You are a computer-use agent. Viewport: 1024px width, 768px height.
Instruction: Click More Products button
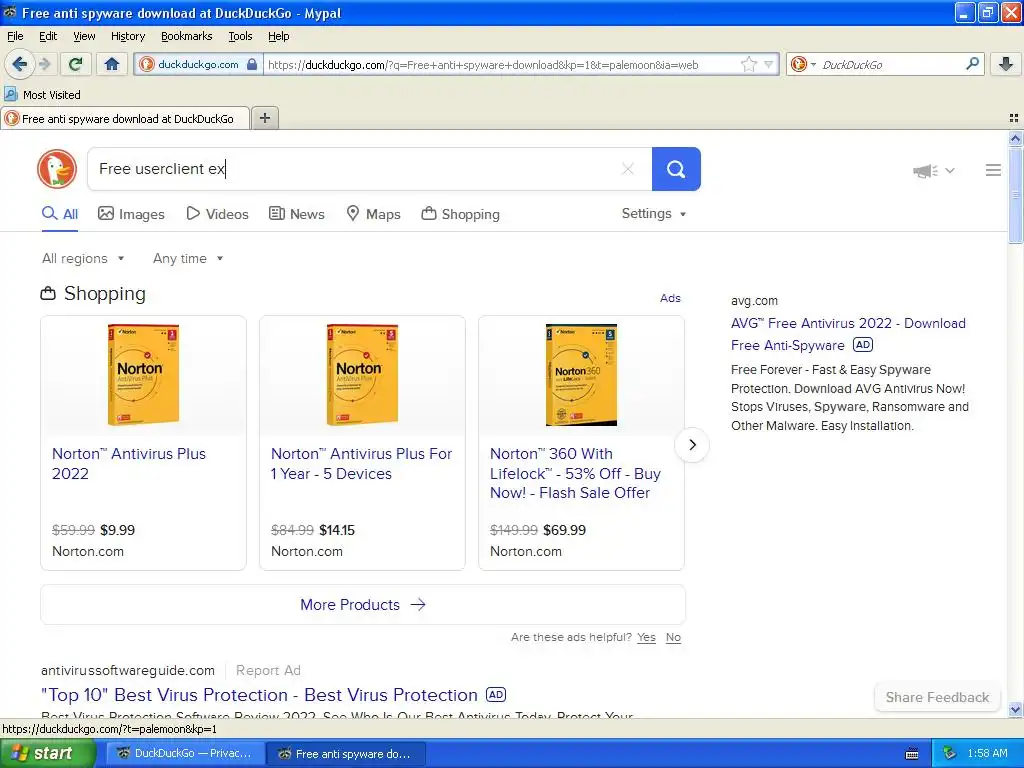pyautogui.click(x=362, y=605)
